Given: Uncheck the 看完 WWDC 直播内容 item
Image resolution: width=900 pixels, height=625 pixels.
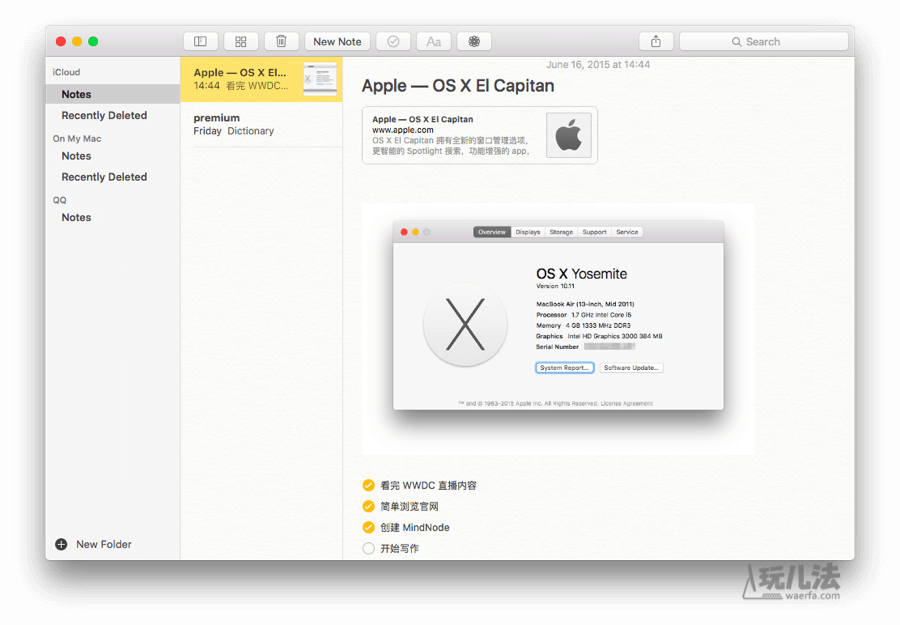Looking at the screenshot, I should point(368,486).
